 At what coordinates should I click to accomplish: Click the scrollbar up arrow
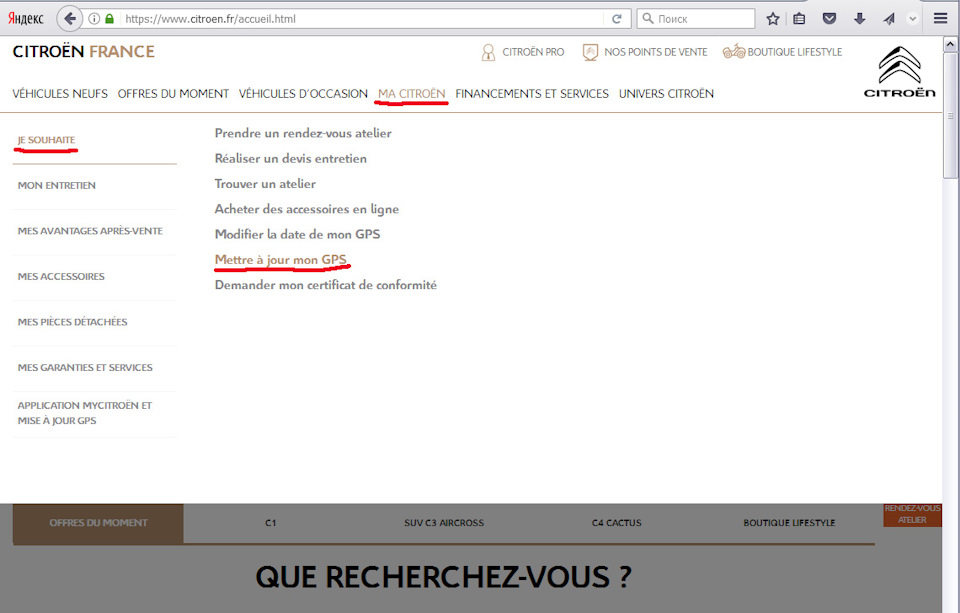click(950, 44)
